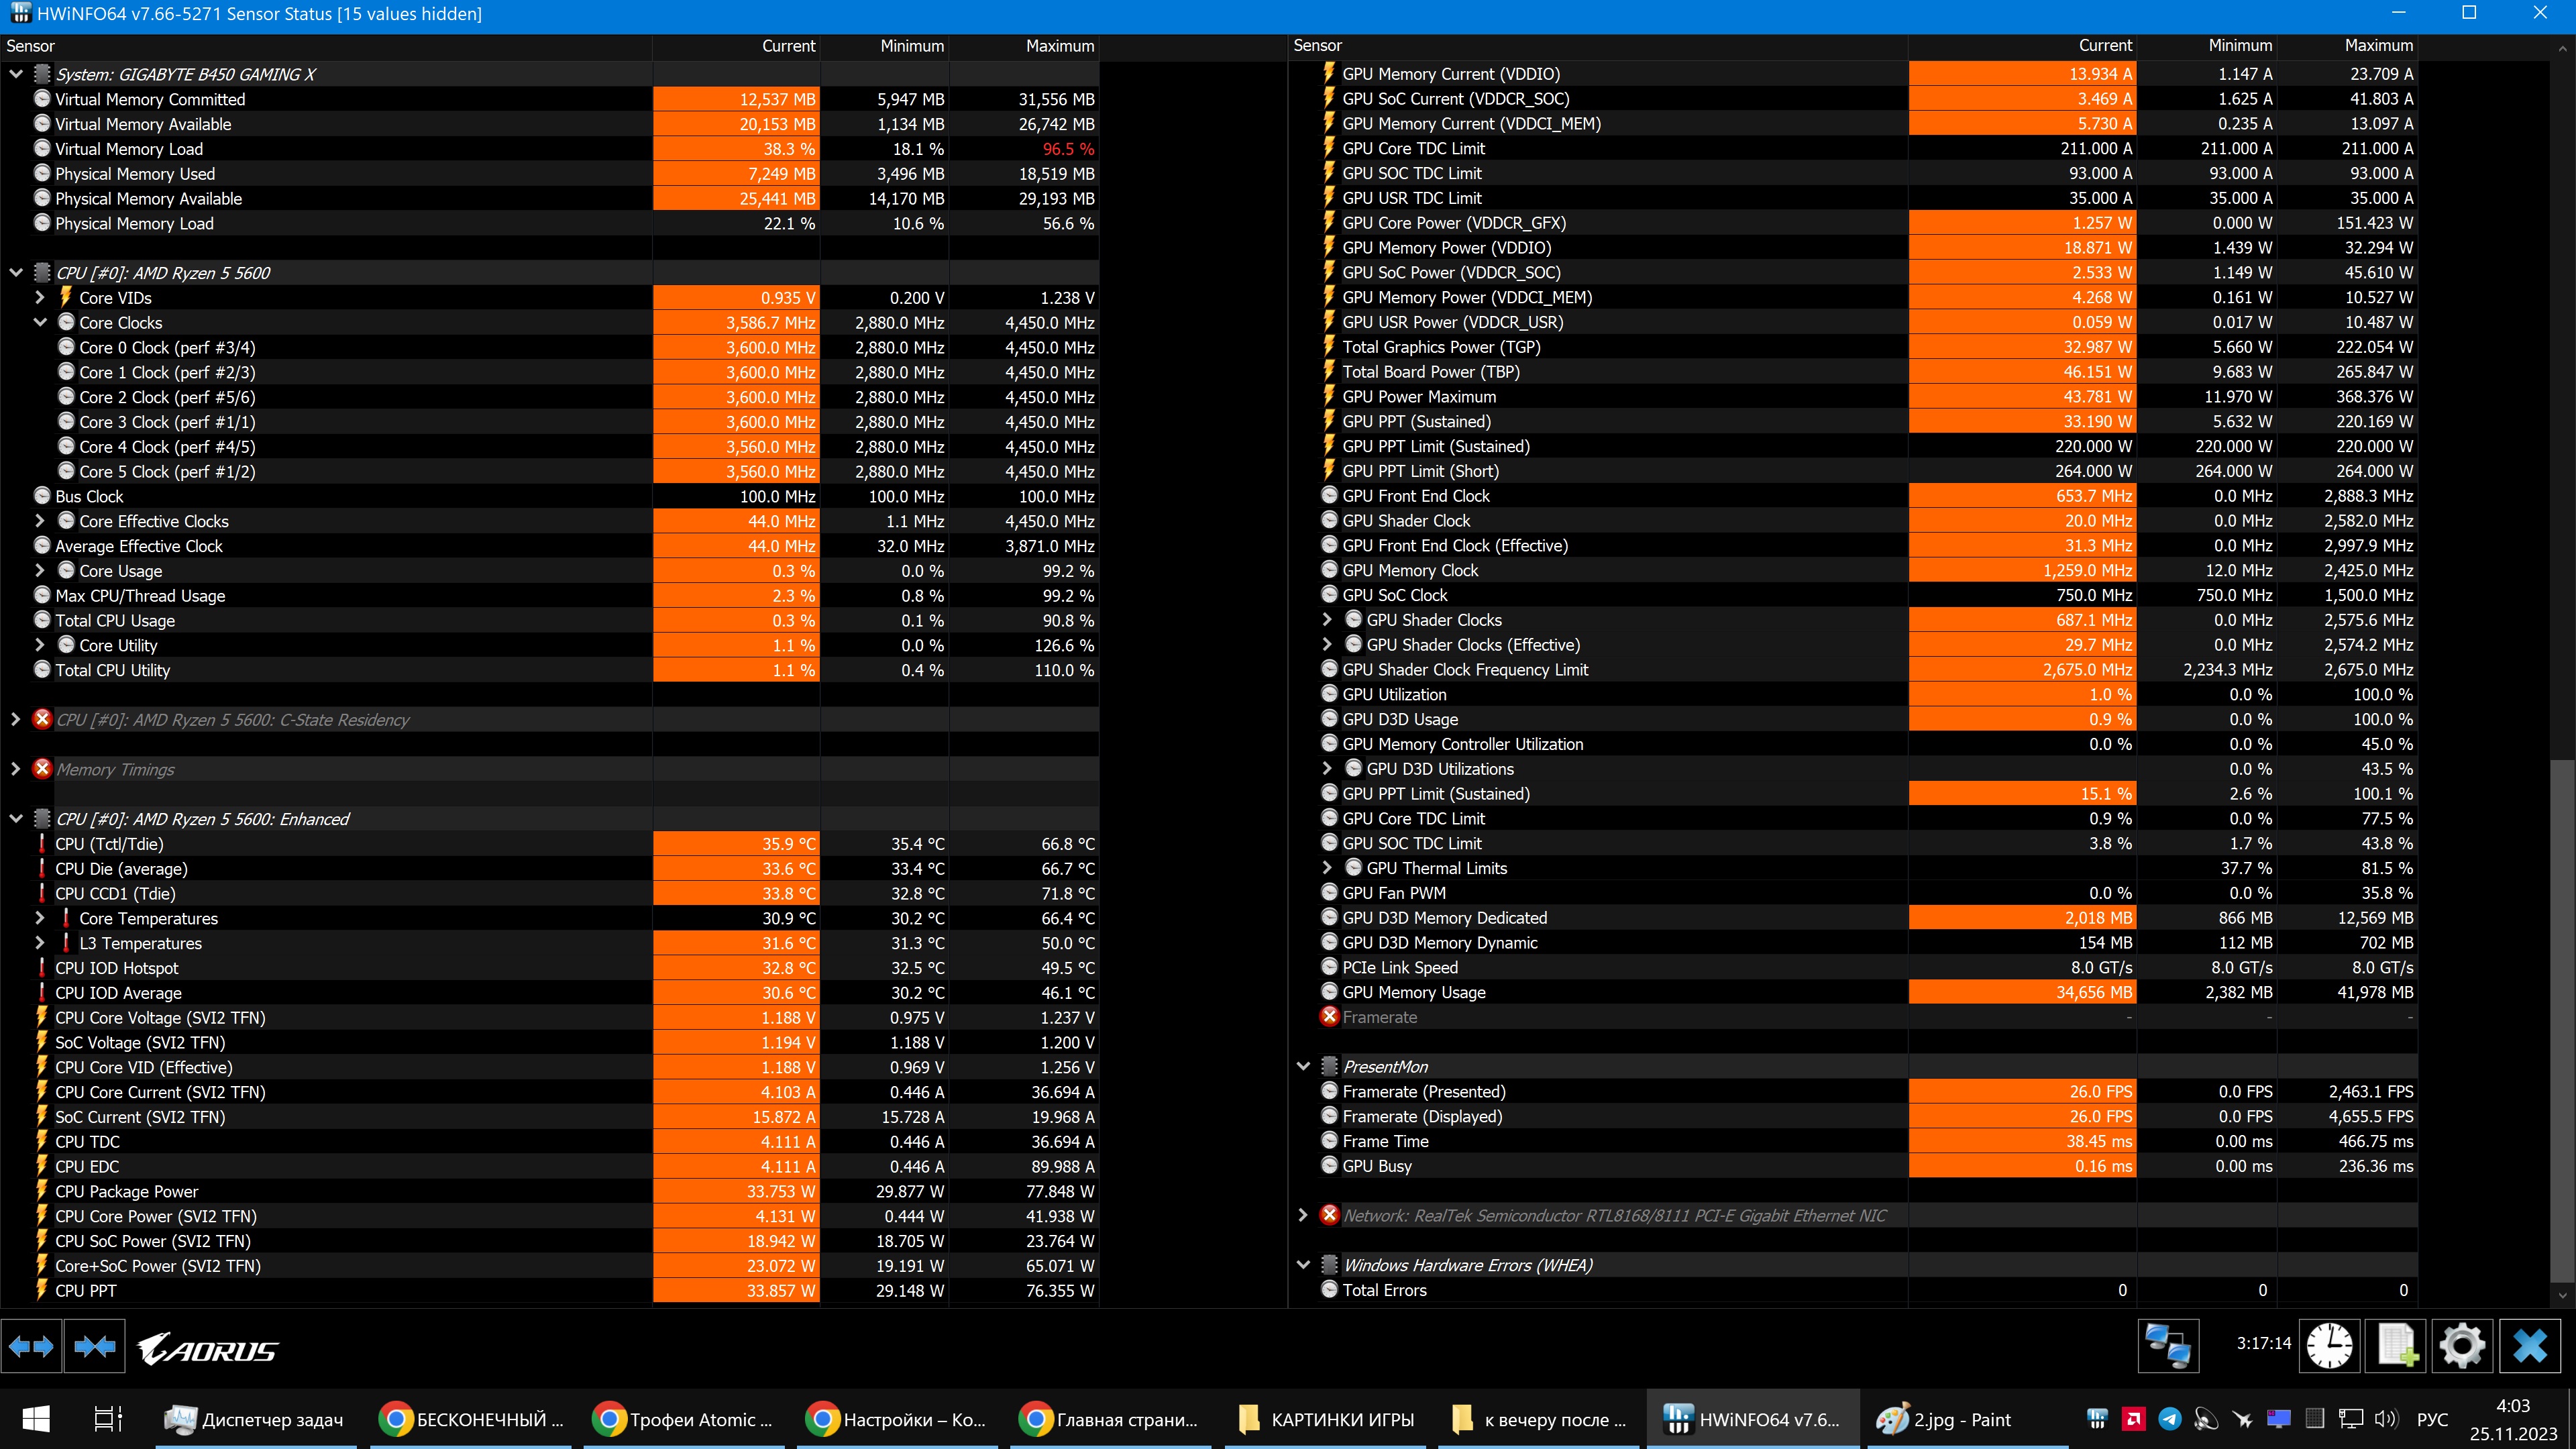This screenshot has width=2576, height=1449.
Task: Click the right panel vertical scrollbar thumb
Action: coord(2562,1020)
